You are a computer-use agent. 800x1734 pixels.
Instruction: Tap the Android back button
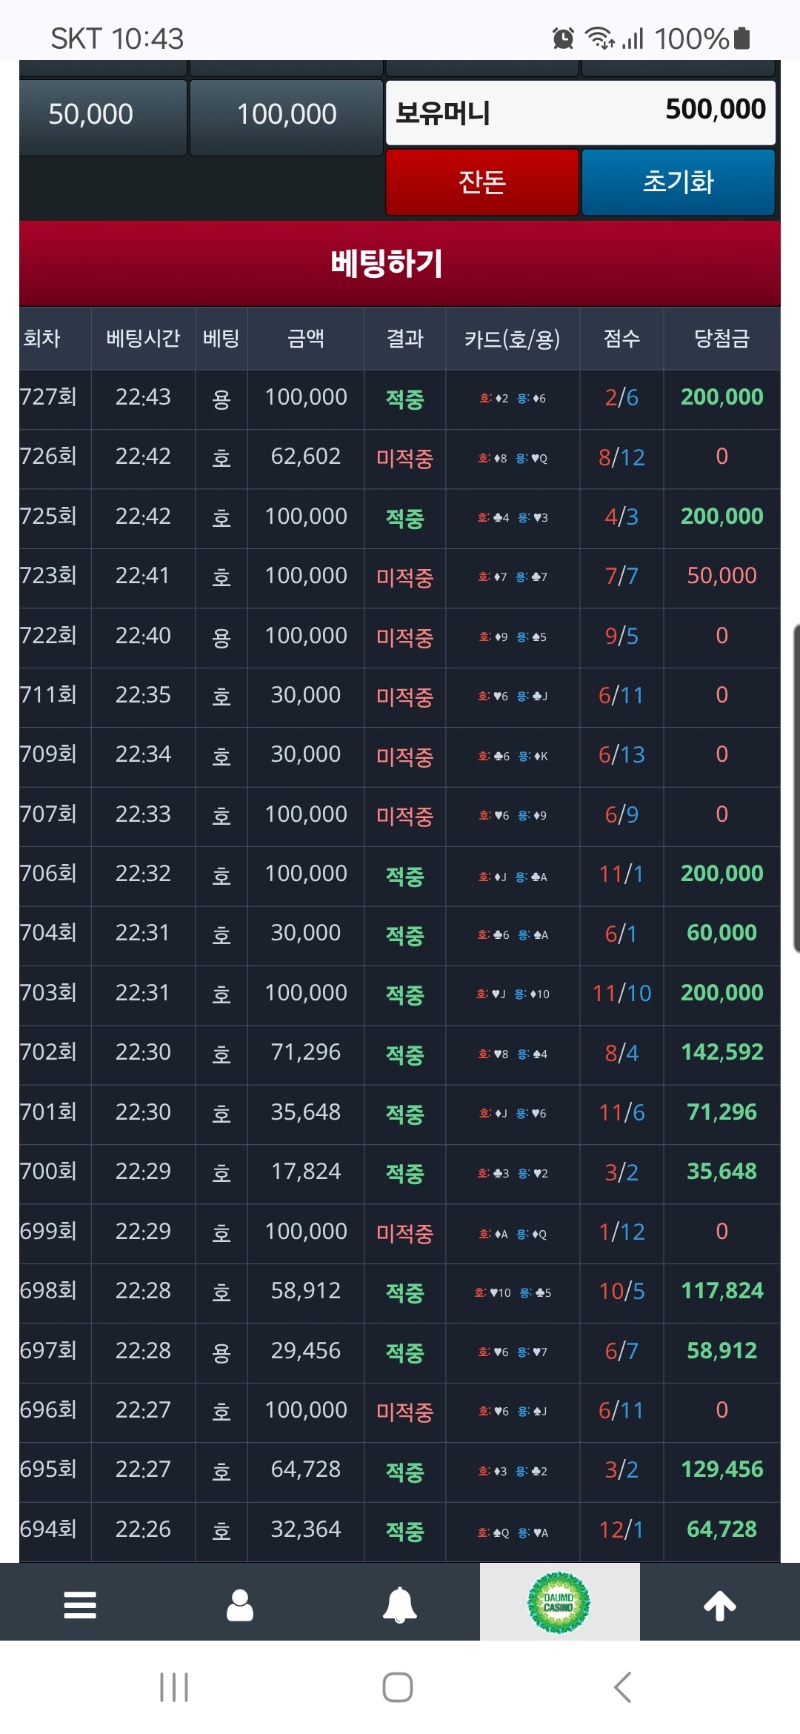coord(622,1687)
